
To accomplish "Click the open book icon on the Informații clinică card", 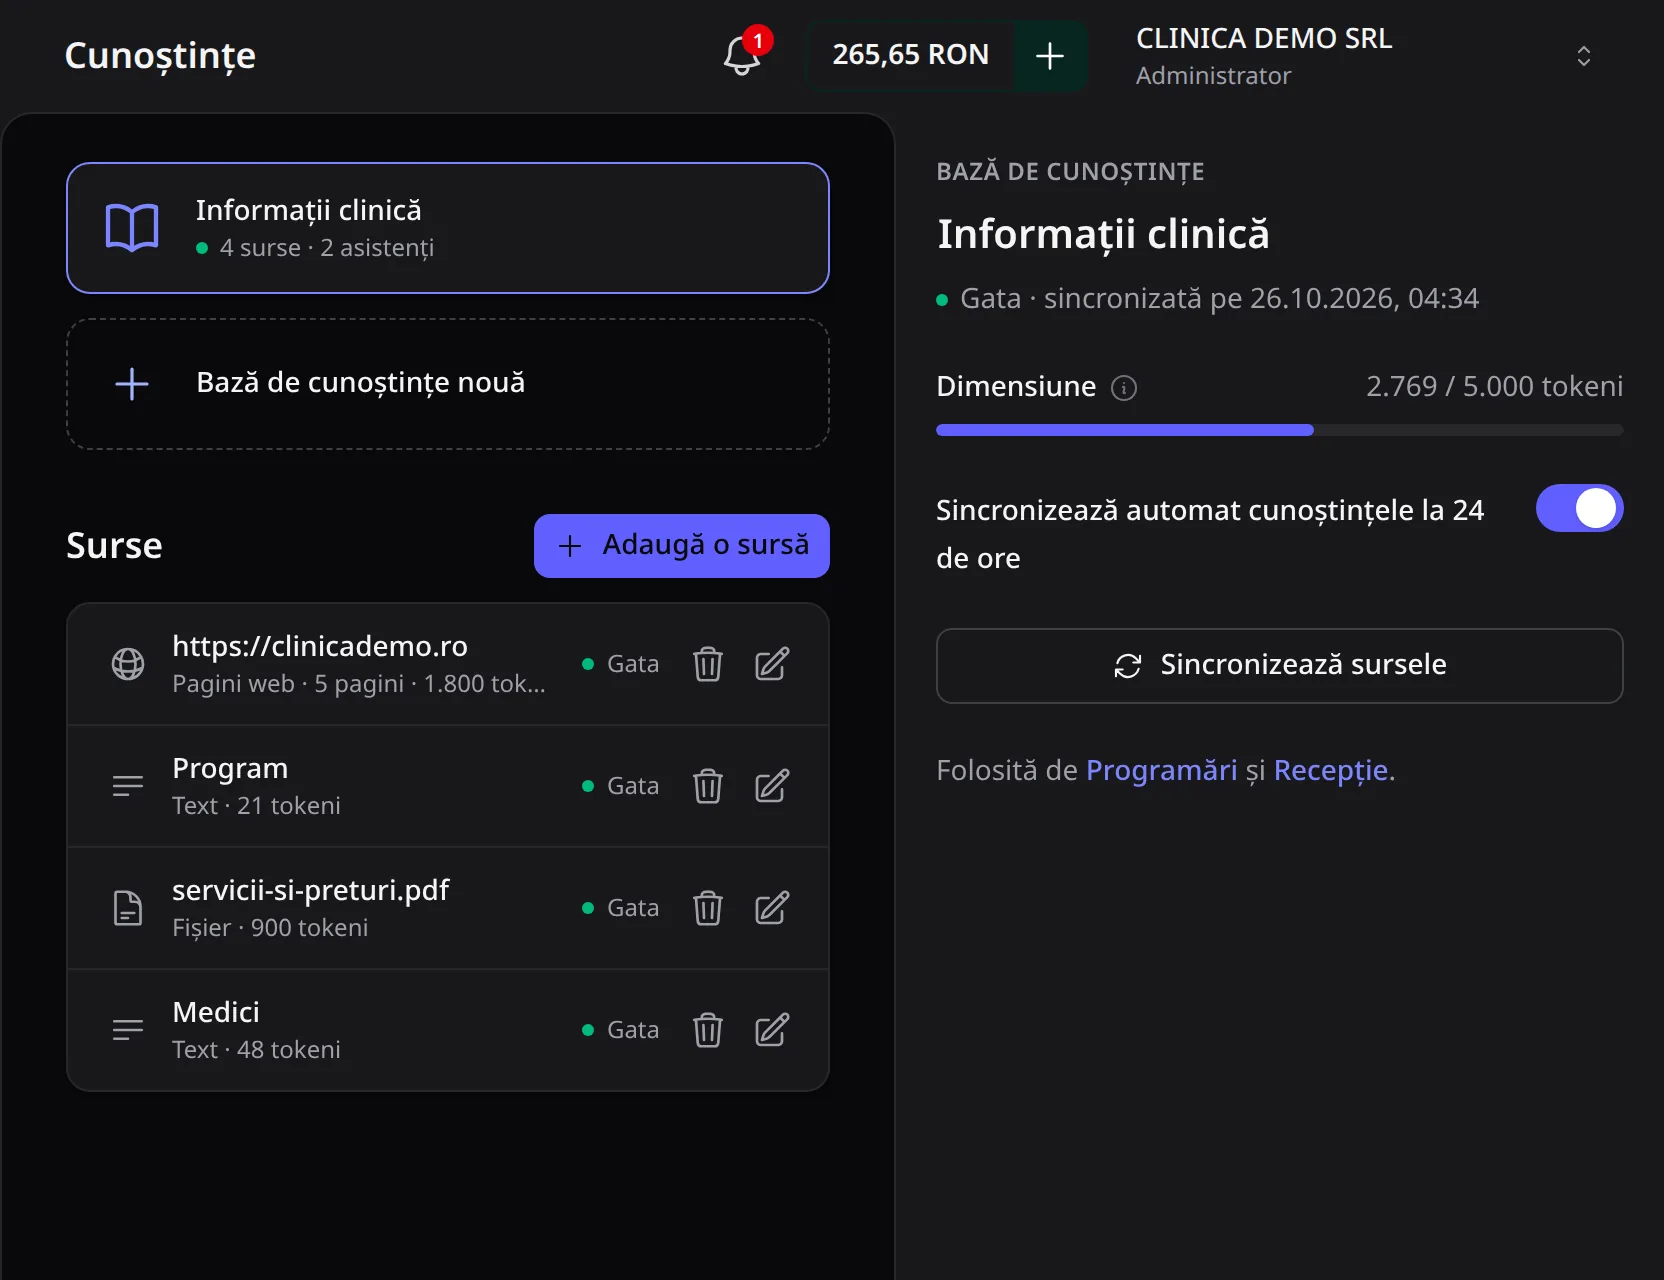I will coord(132,228).
